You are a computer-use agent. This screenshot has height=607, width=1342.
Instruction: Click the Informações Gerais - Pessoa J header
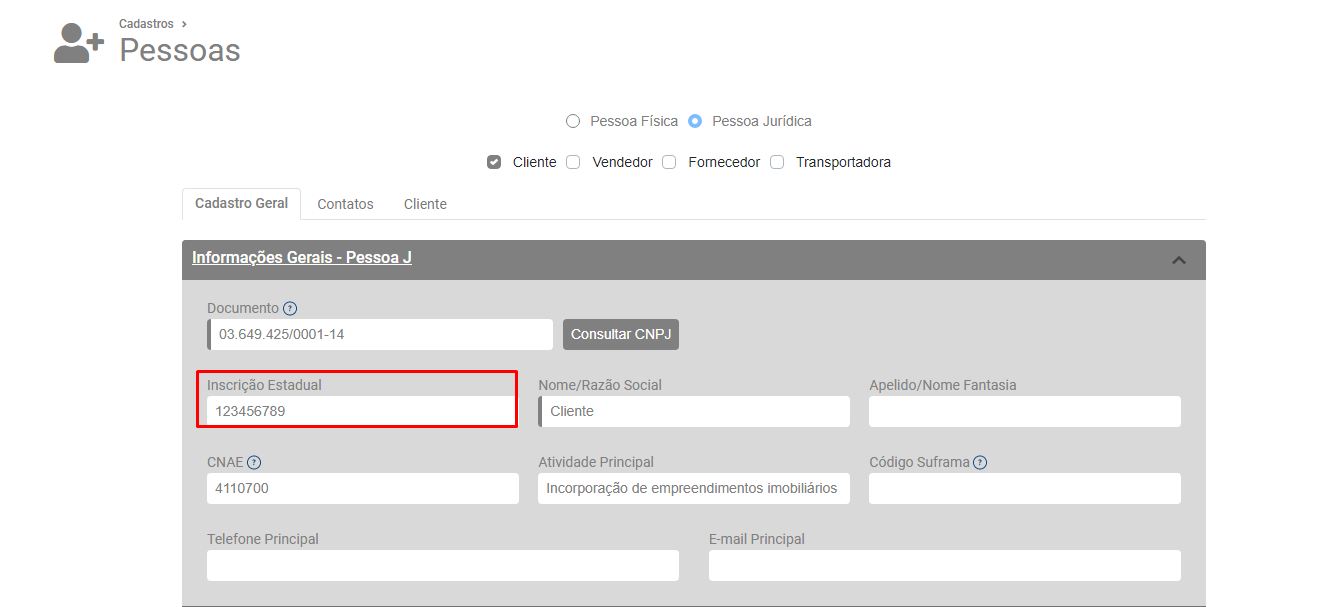[302, 258]
